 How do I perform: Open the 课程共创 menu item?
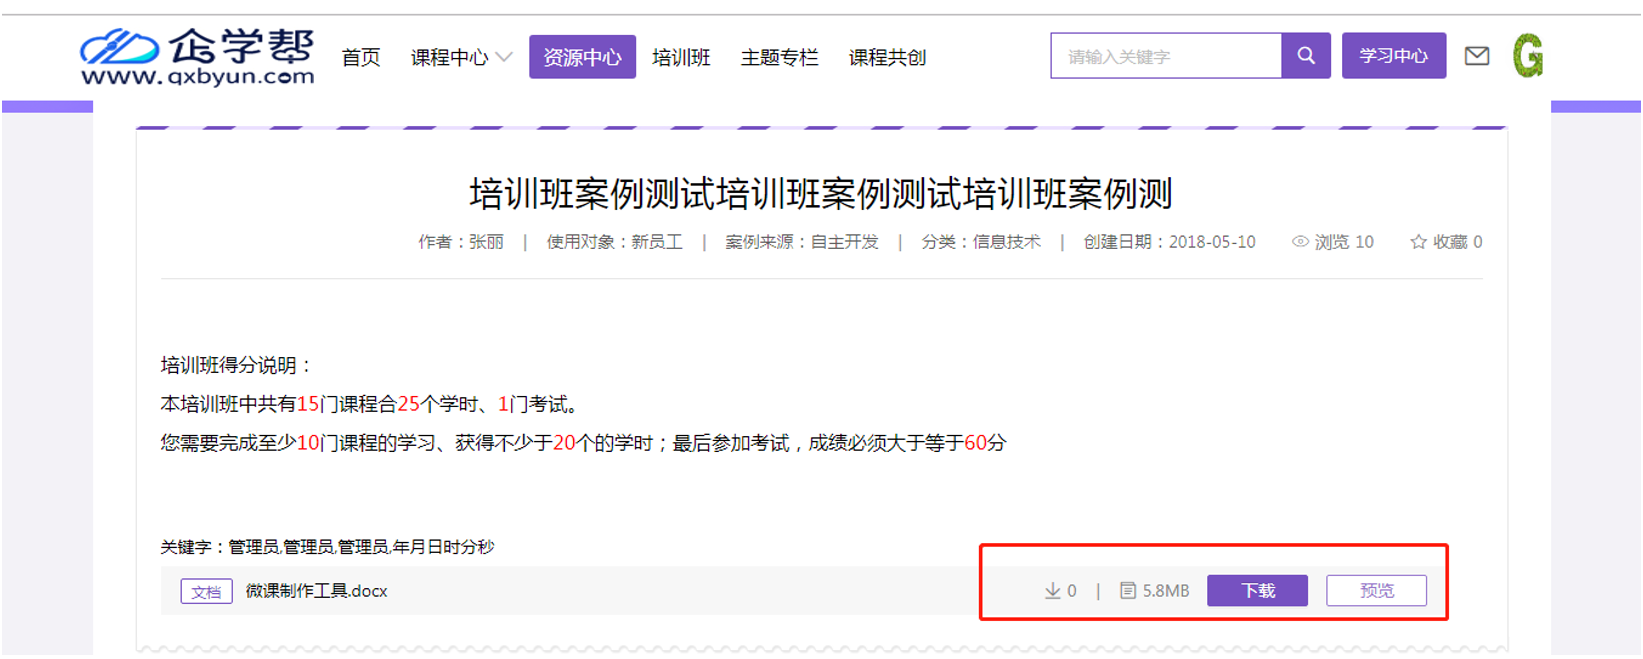pos(887,57)
